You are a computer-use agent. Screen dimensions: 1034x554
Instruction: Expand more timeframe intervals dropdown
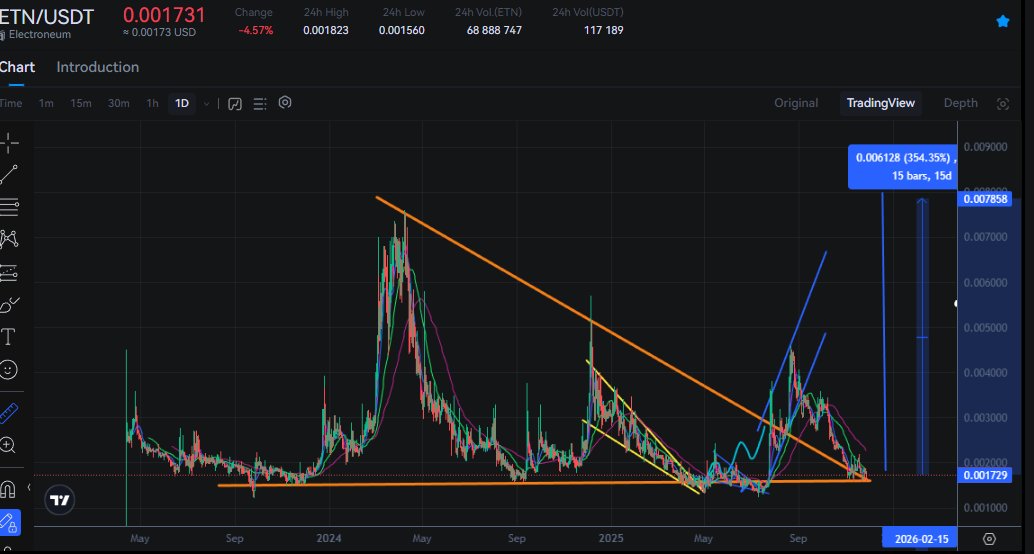click(x=206, y=104)
